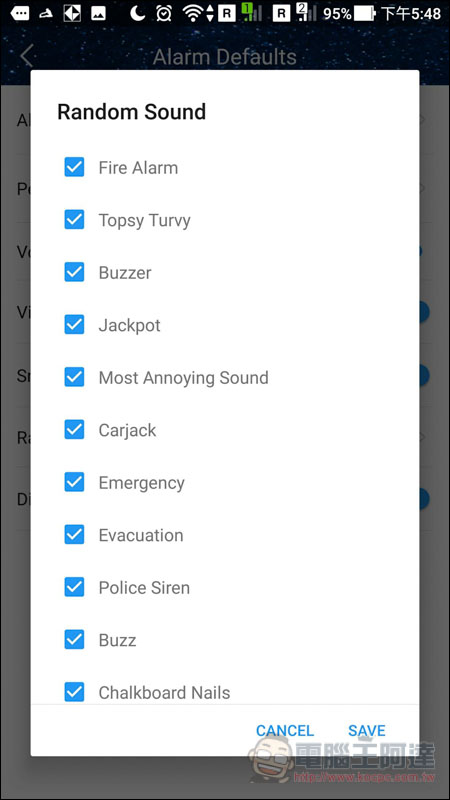Tap the Wi-Fi status bar icon

click(x=193, y=13)
